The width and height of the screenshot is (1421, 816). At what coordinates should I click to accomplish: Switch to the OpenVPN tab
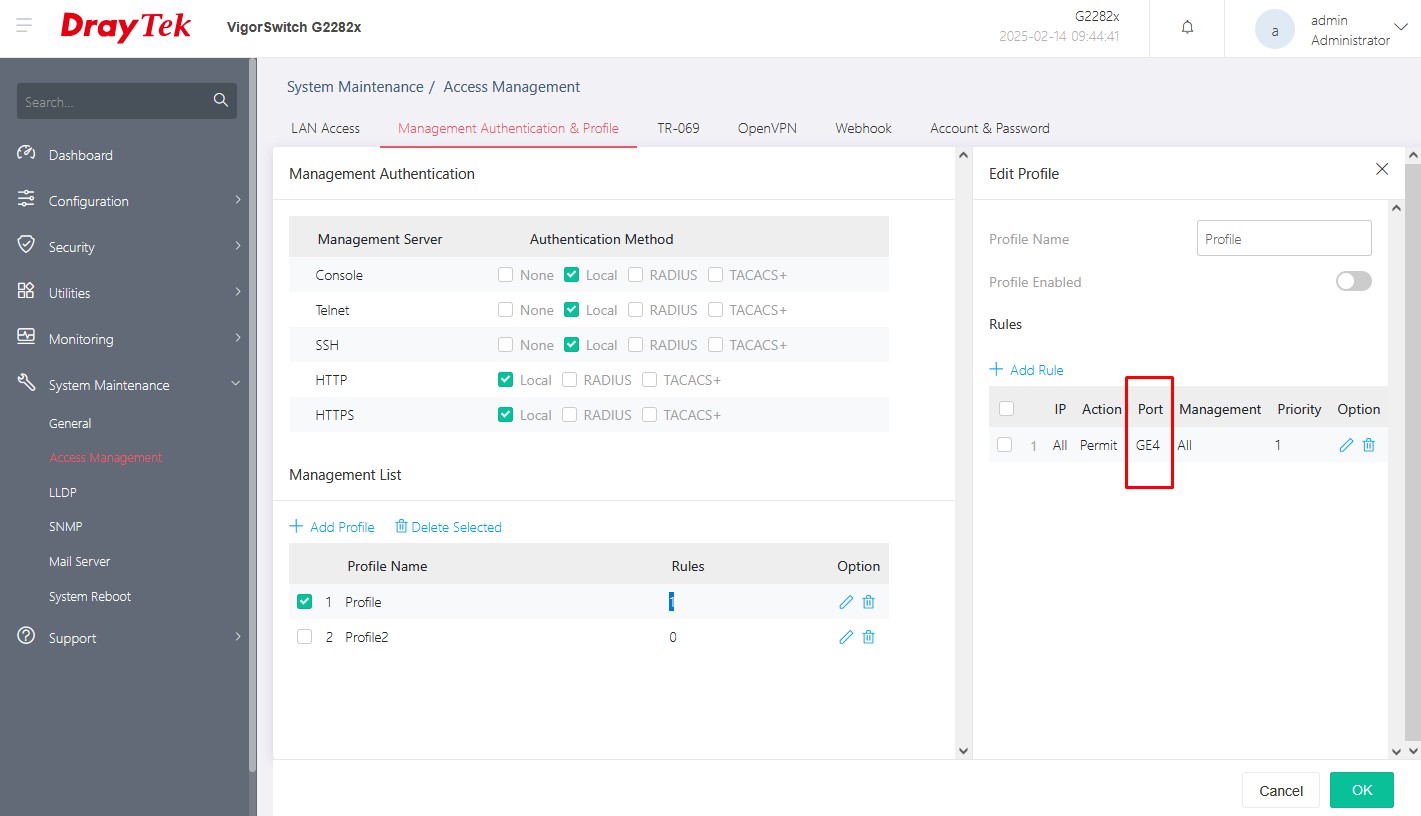pyautogui.click(x=767, y=128)
